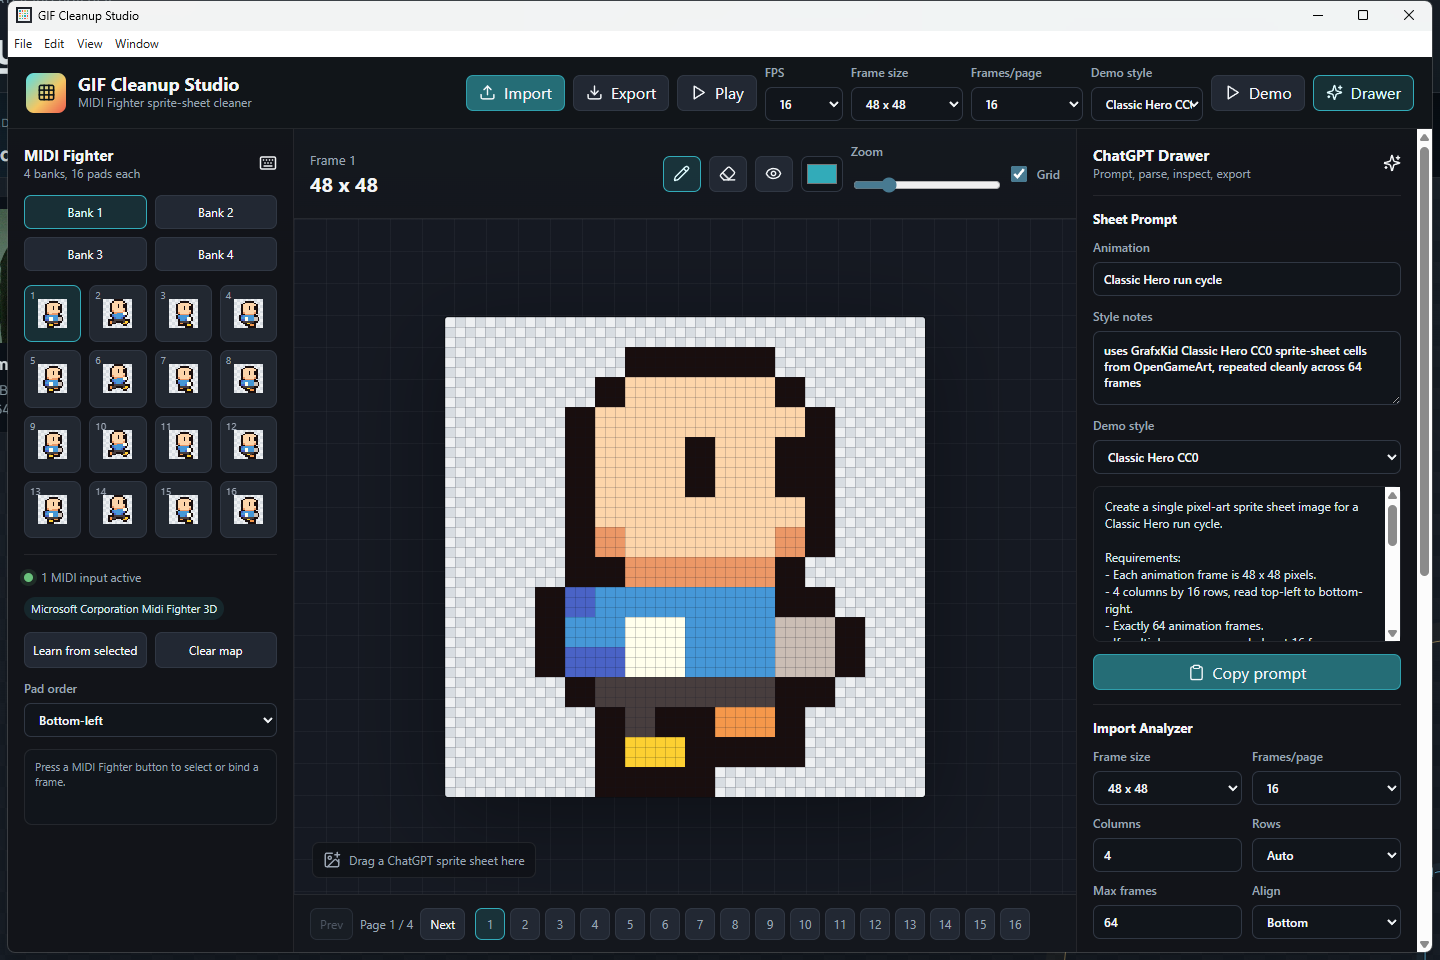Select pad 1 sprite thumbnail
Image resolution: width=1440 pixels, height=960 pixels.
pos(52,313)
